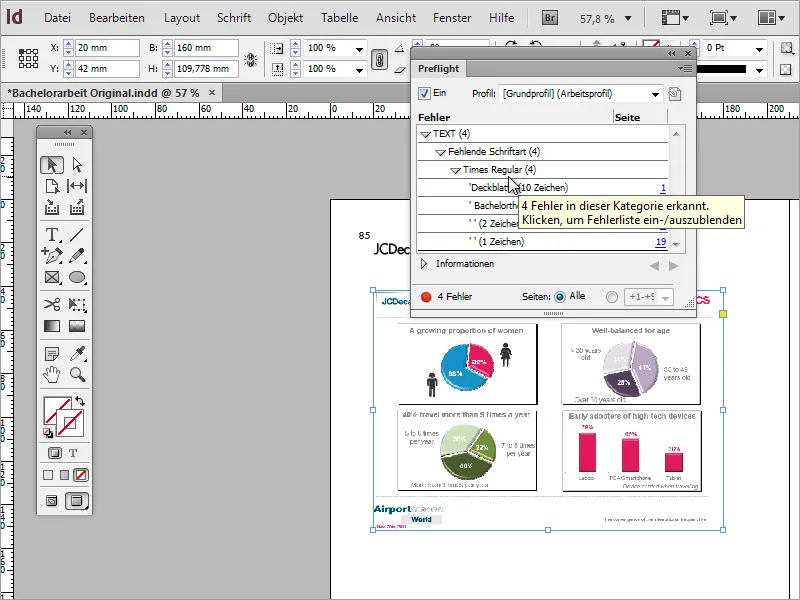Open the Tabelle menu

339,18
